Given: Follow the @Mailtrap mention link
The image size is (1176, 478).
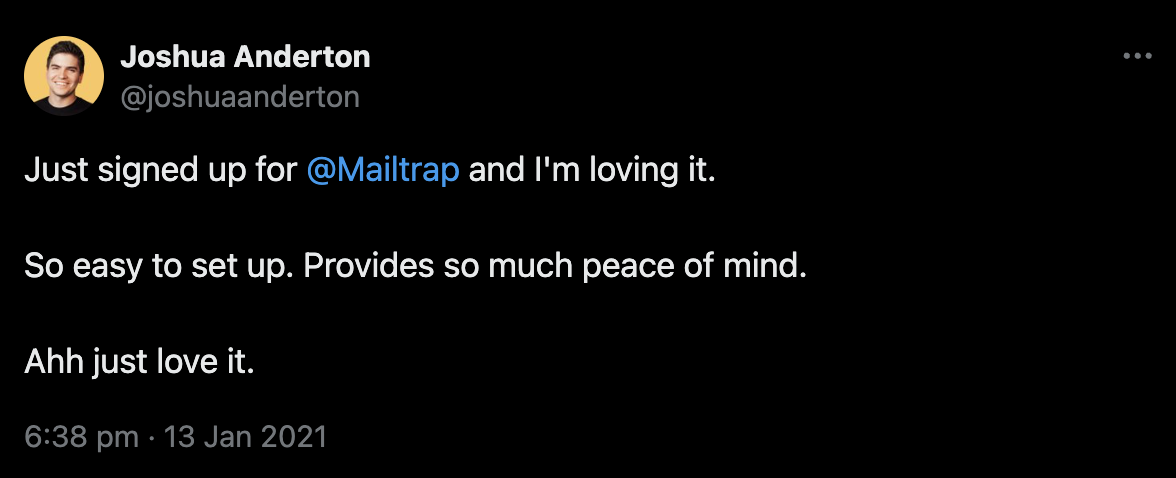Looking at the screenshot, I should tap(384, 170).
